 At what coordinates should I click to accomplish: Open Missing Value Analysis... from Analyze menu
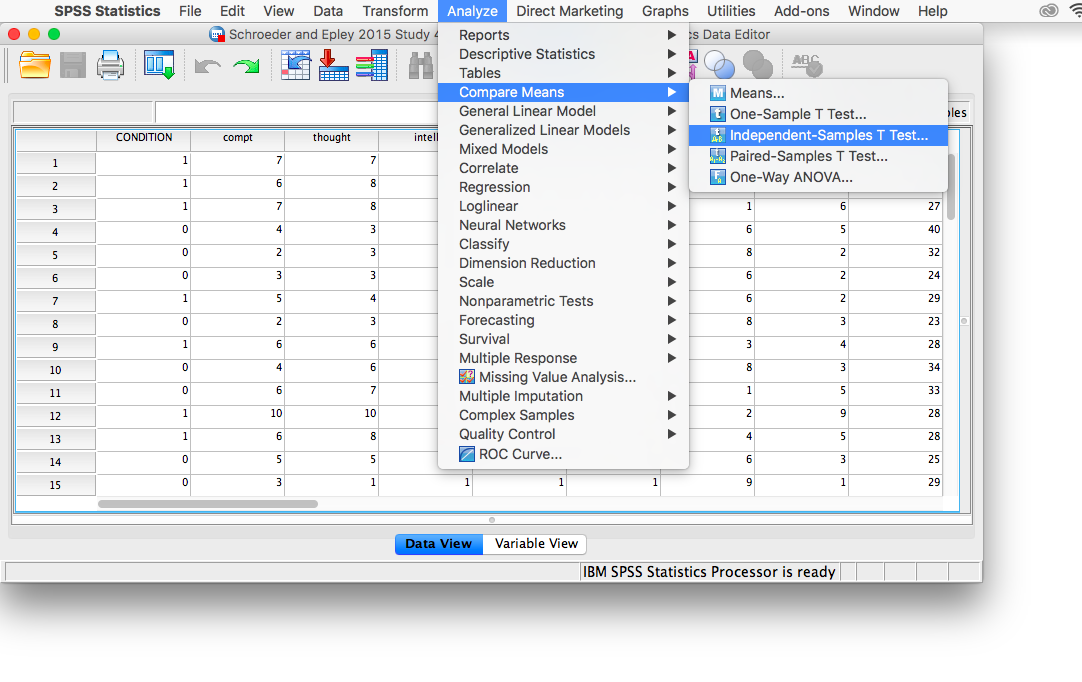(564, 377)
